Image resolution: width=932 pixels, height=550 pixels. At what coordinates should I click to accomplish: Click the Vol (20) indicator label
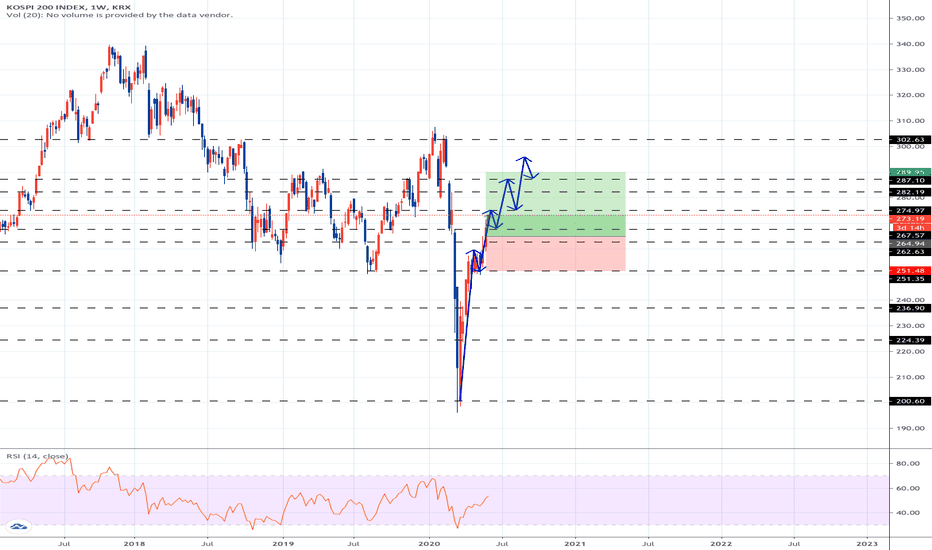[119, 15]
